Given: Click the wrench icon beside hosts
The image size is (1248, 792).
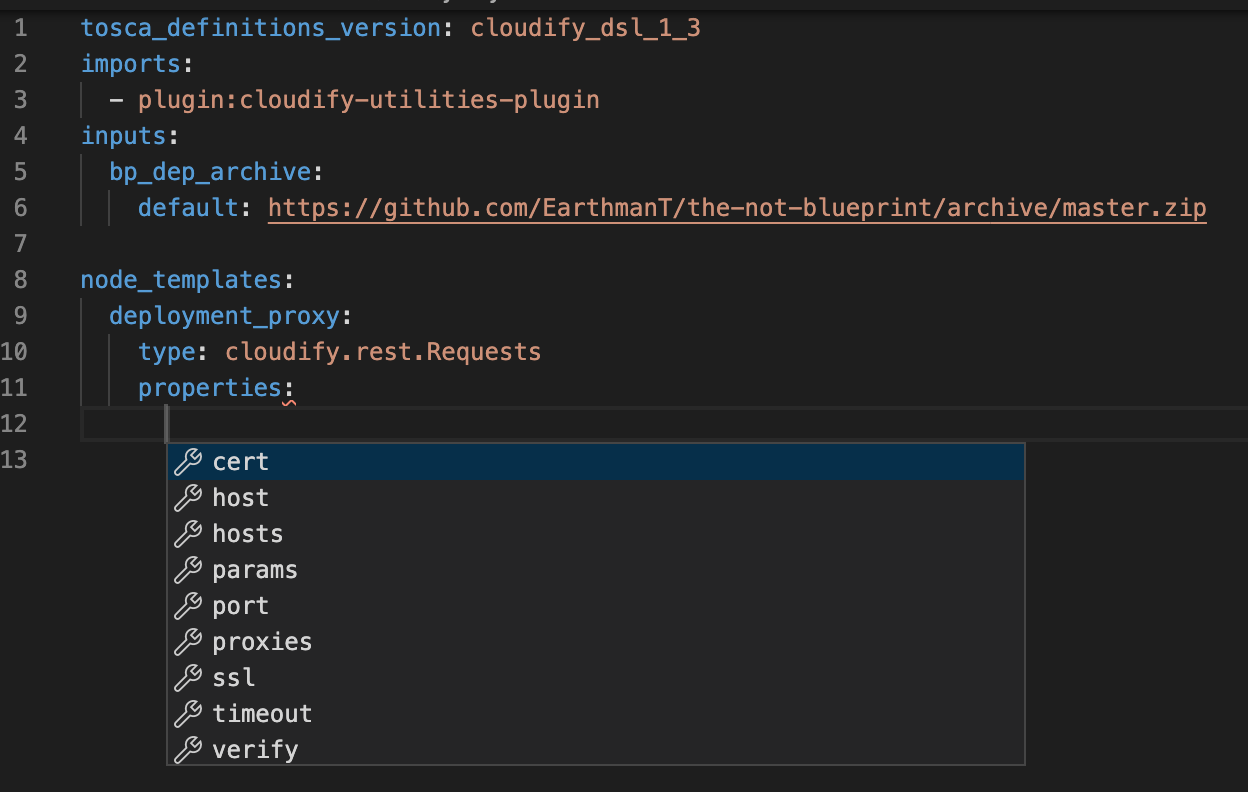Looking at the screenshot, I should pyautogui.click(x=188, y=534).
